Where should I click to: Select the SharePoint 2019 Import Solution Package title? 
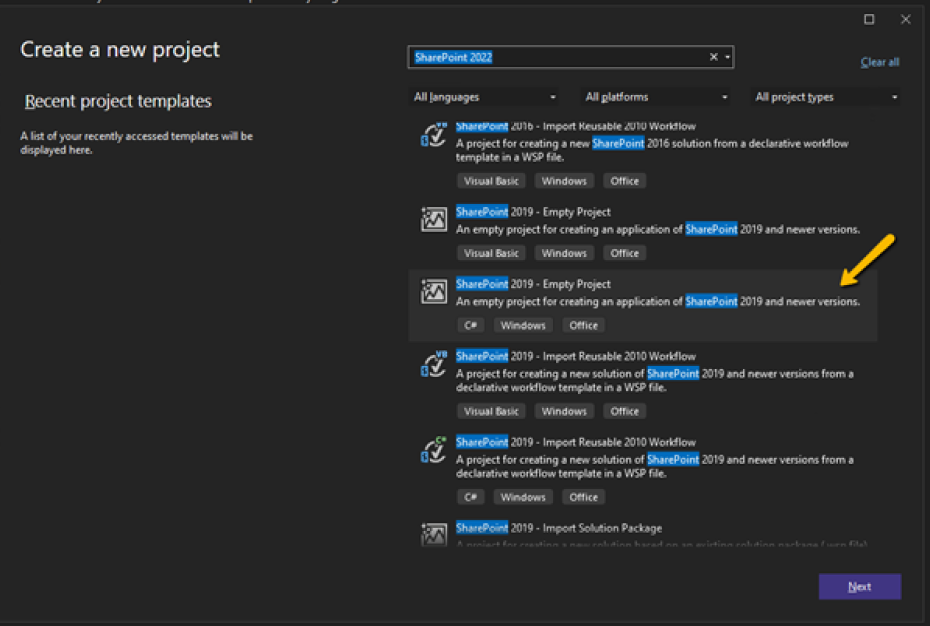coord(558,528)
